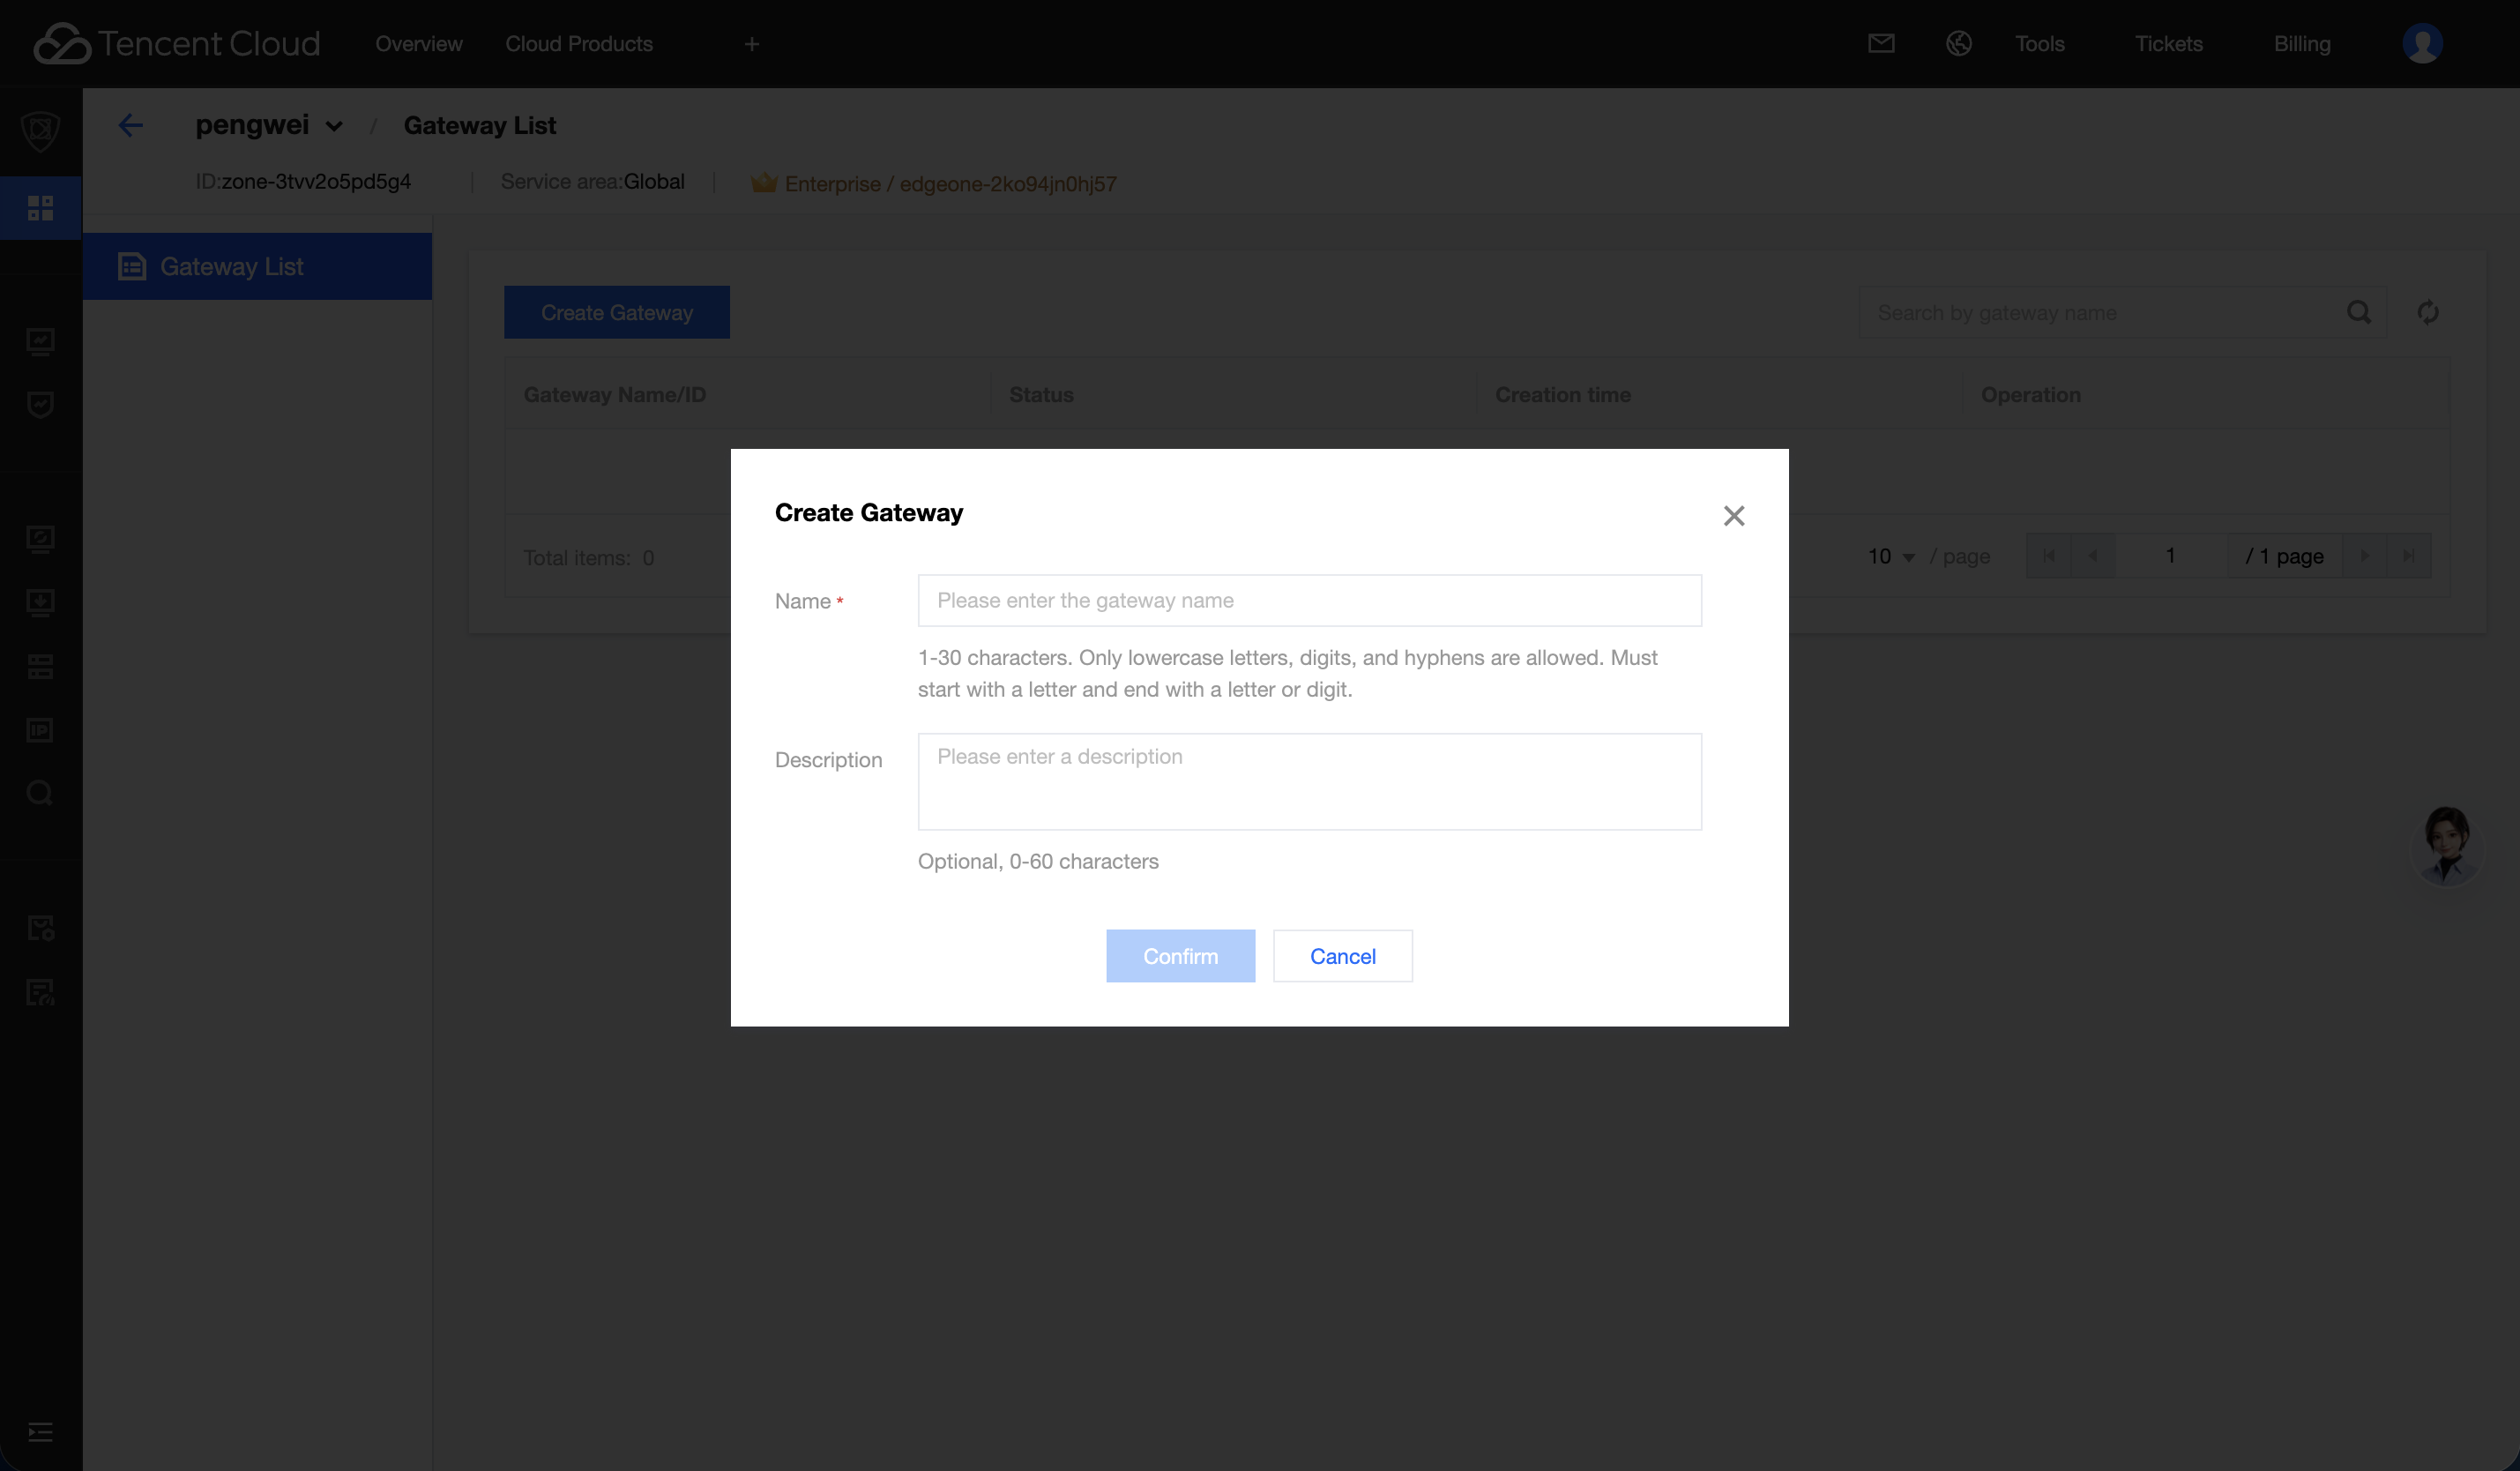Open the magnifier sidebar icon
2520x1471 pixels.
click(40, 794)
